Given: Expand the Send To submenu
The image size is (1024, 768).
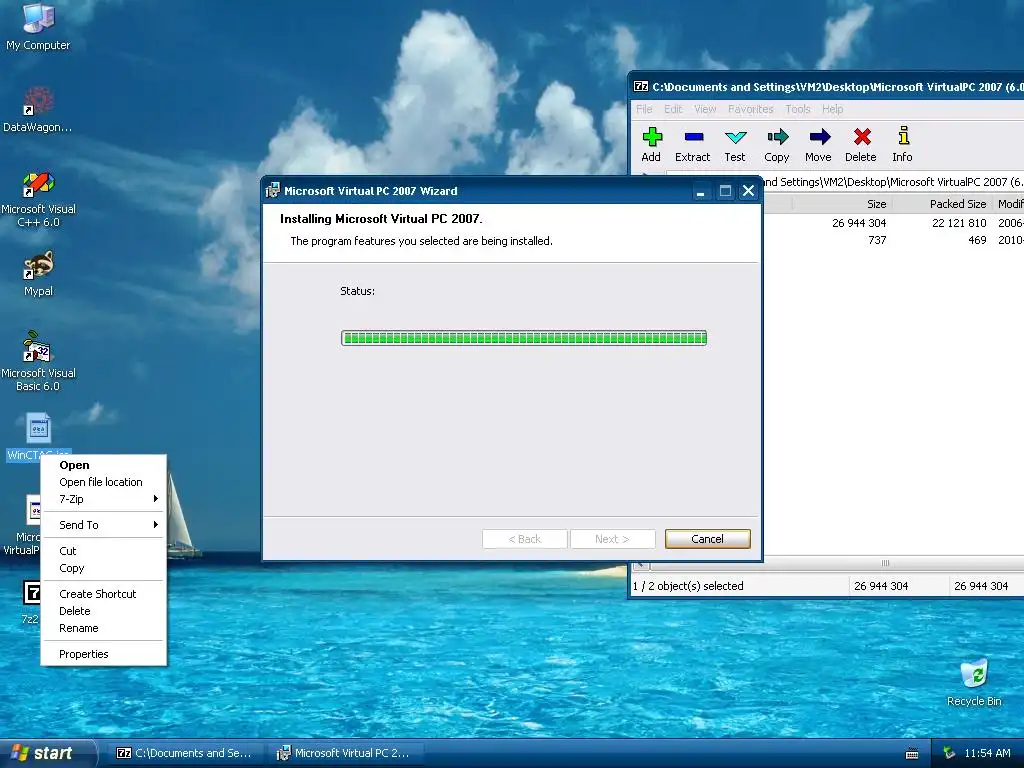Looking at the screenshot, I should [103, 525].
